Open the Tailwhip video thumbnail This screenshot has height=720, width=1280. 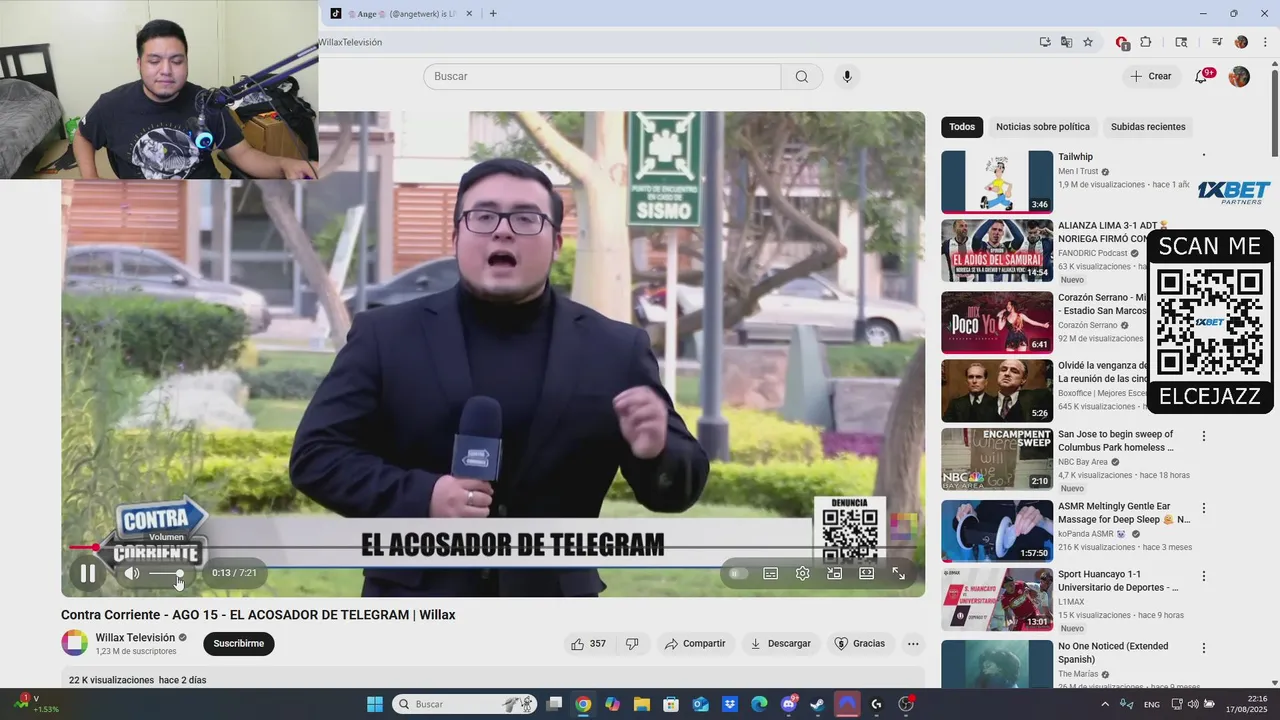[997, 182]
